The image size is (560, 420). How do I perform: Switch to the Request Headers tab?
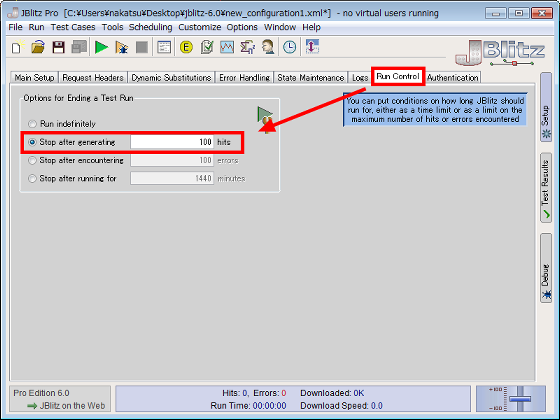coord(93,78)
